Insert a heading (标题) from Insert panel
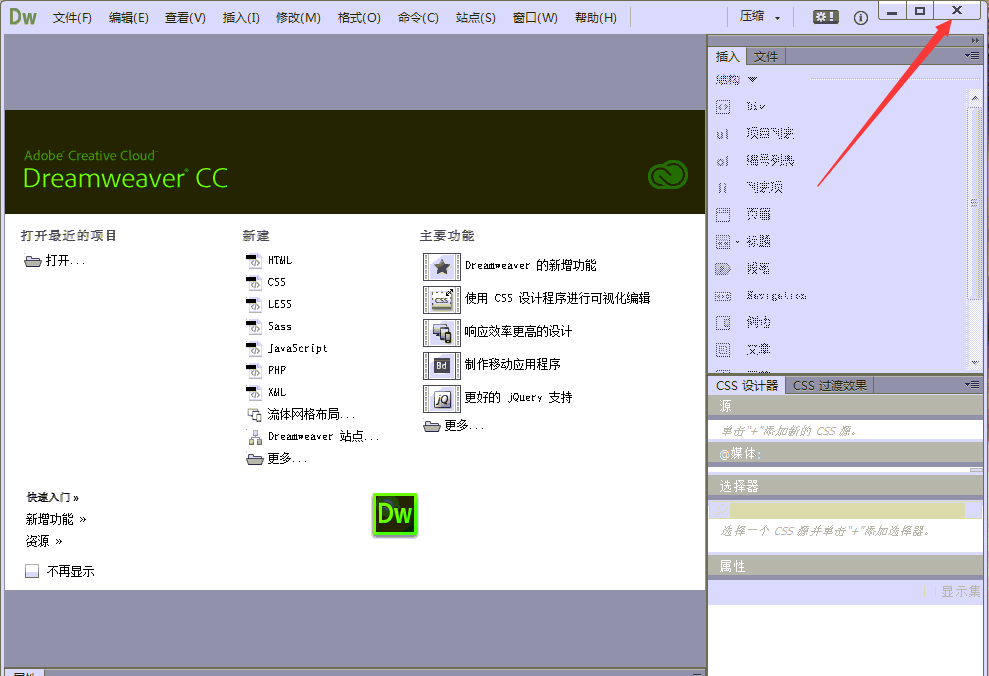Image resolution: width=989 pixels, height=676 pixels. pyautogui.click(x=758, y=242)
